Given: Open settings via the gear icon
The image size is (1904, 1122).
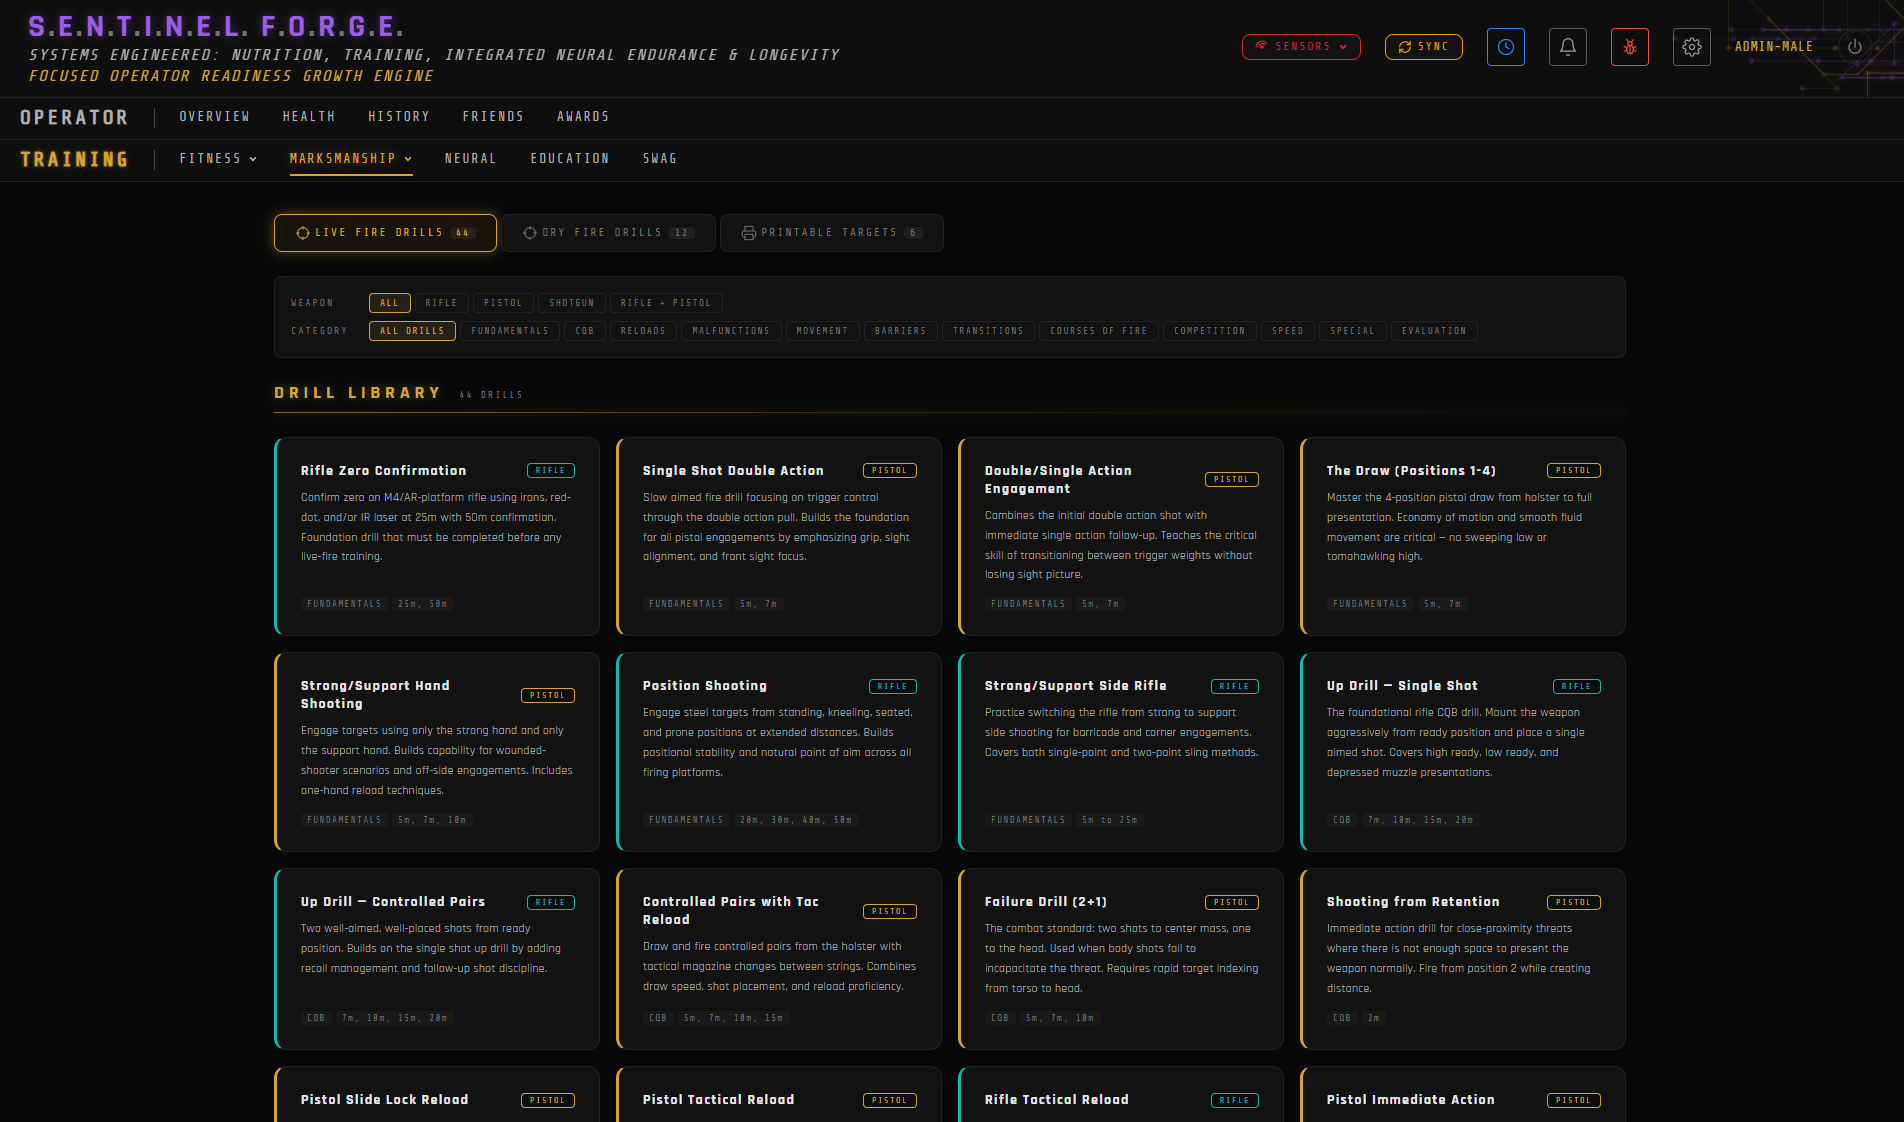Looking at the screenshot, I should click(1691, 46).
